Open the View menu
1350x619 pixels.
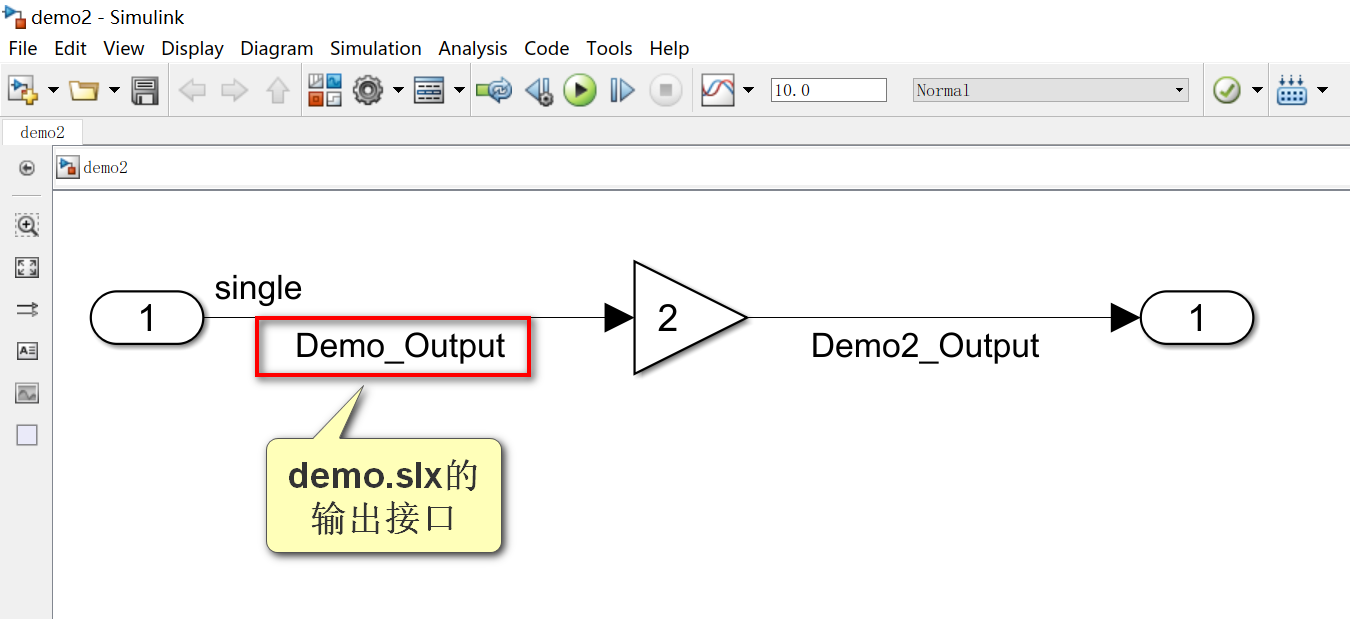(x=124, y=48)
